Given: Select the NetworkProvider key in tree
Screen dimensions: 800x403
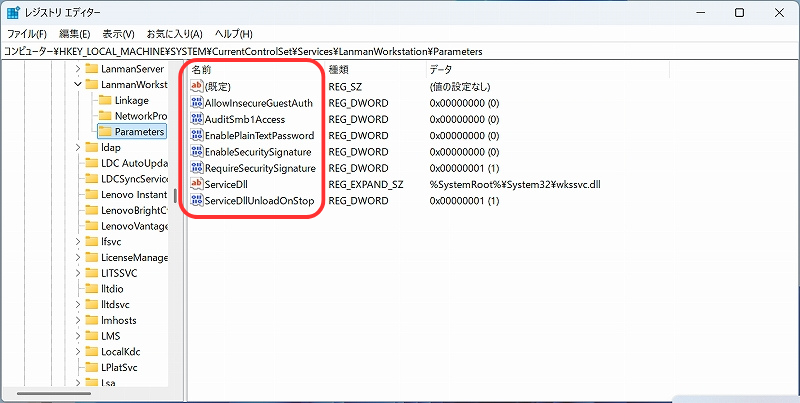Looking at the screenshot, I should click(x=140, y=116).
